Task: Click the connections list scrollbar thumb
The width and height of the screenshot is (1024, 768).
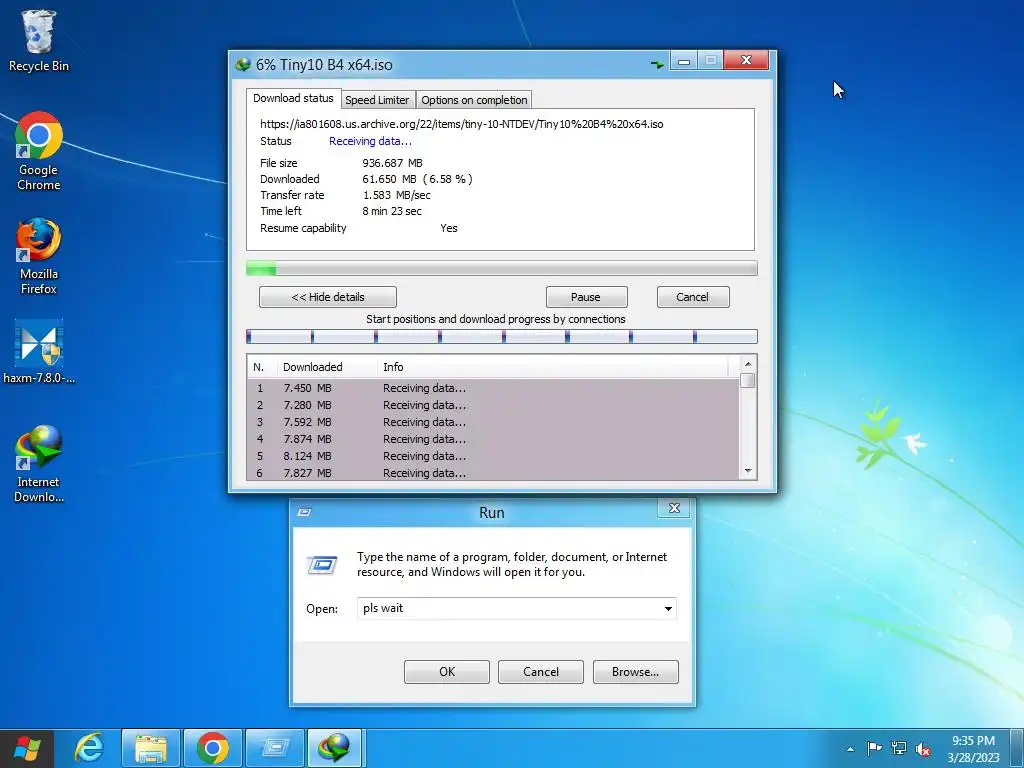Action: tap(748, 380)
